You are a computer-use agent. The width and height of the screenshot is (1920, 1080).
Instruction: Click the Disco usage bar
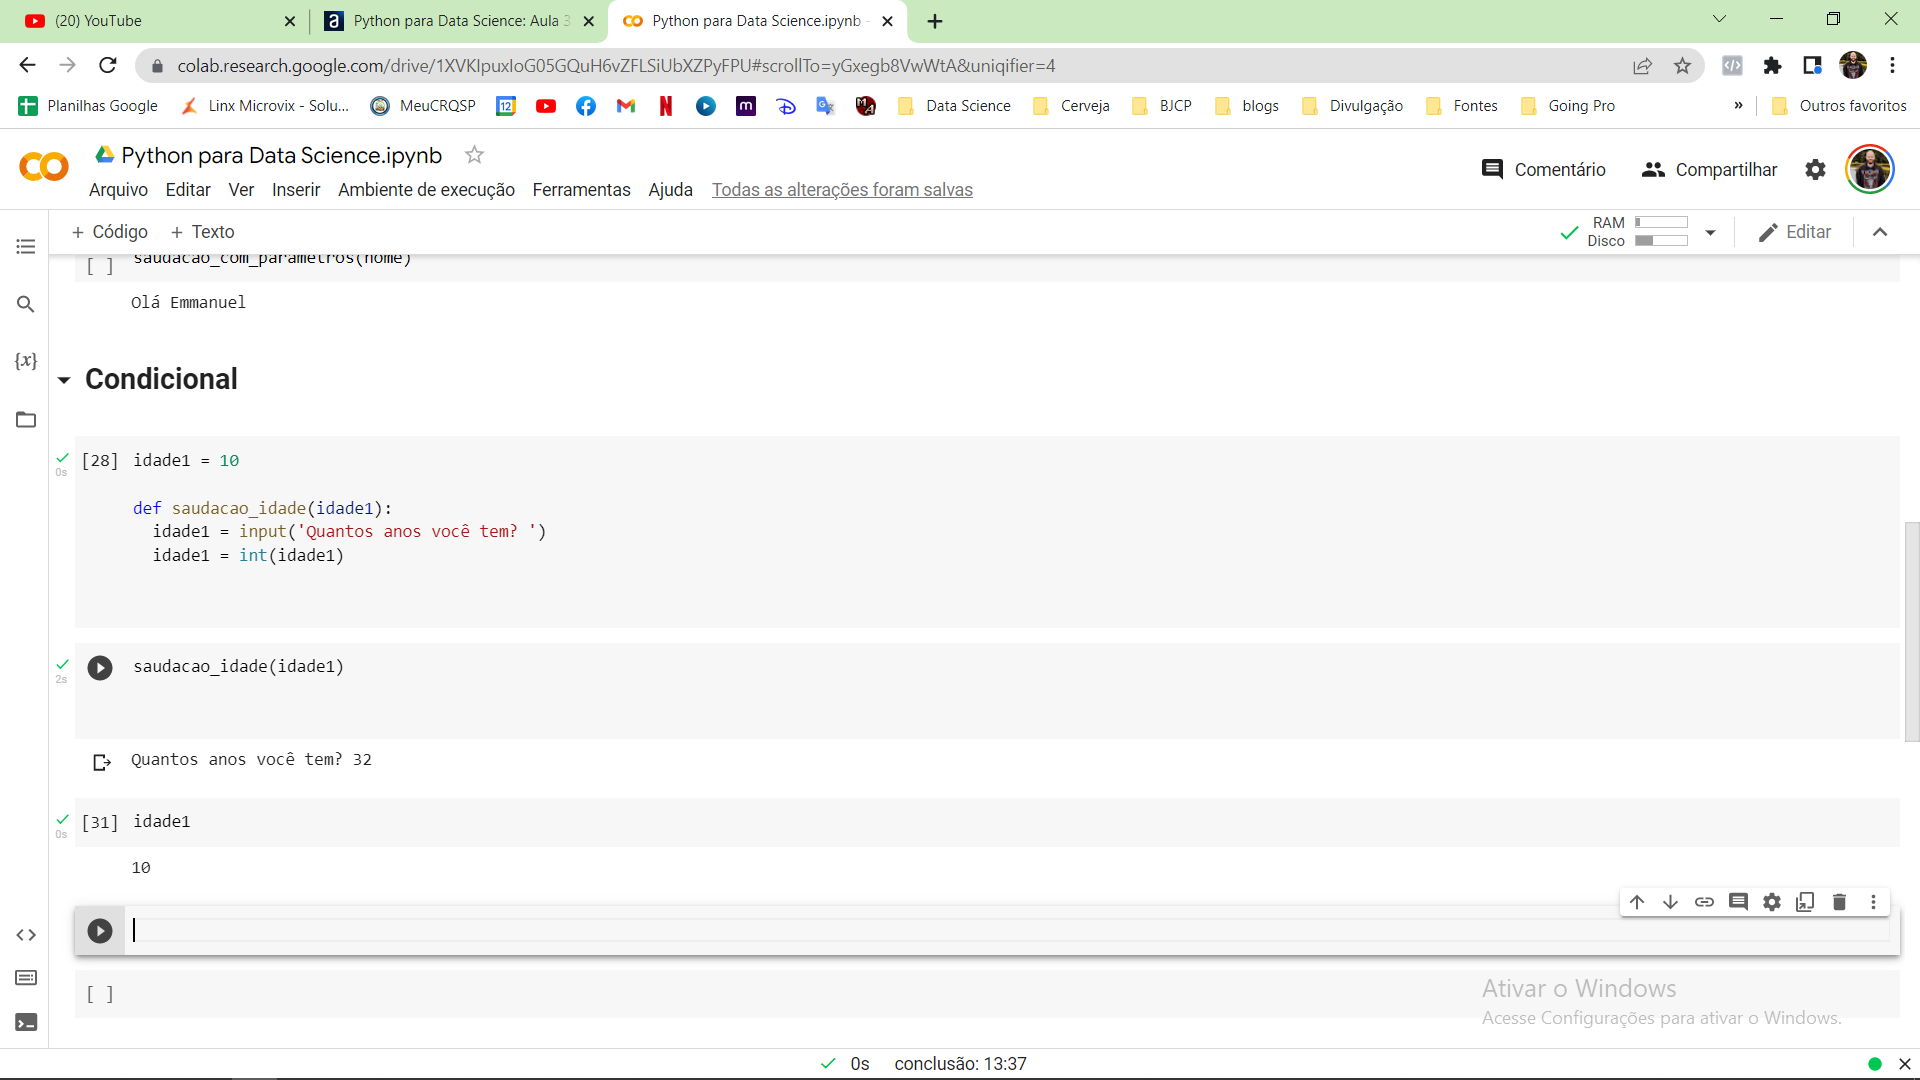pyautogui.click(x=1661, y=240)
